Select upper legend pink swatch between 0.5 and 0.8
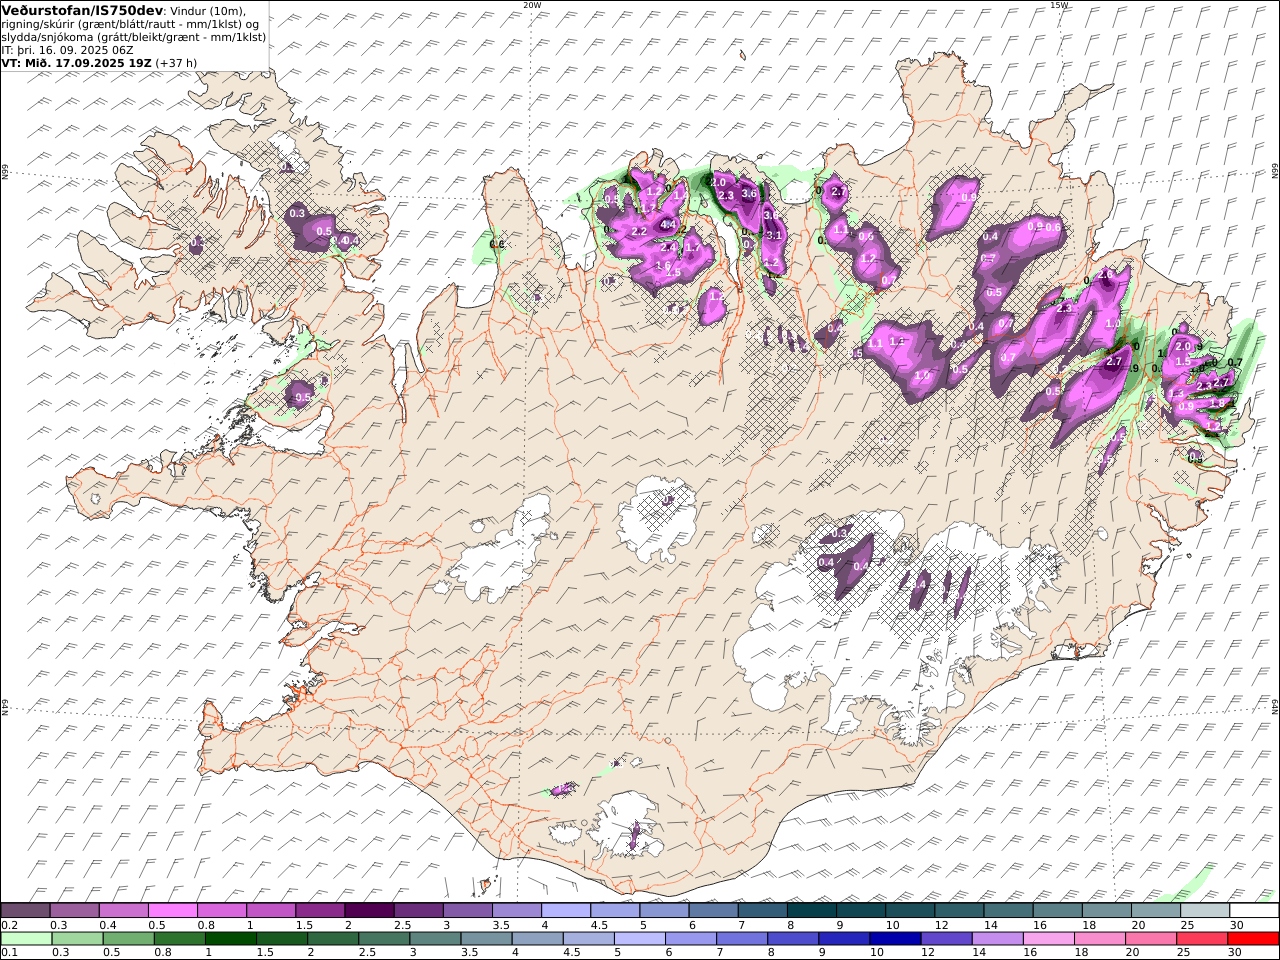This screenshot has width=1280, height=960. click(x=172, y=910)
